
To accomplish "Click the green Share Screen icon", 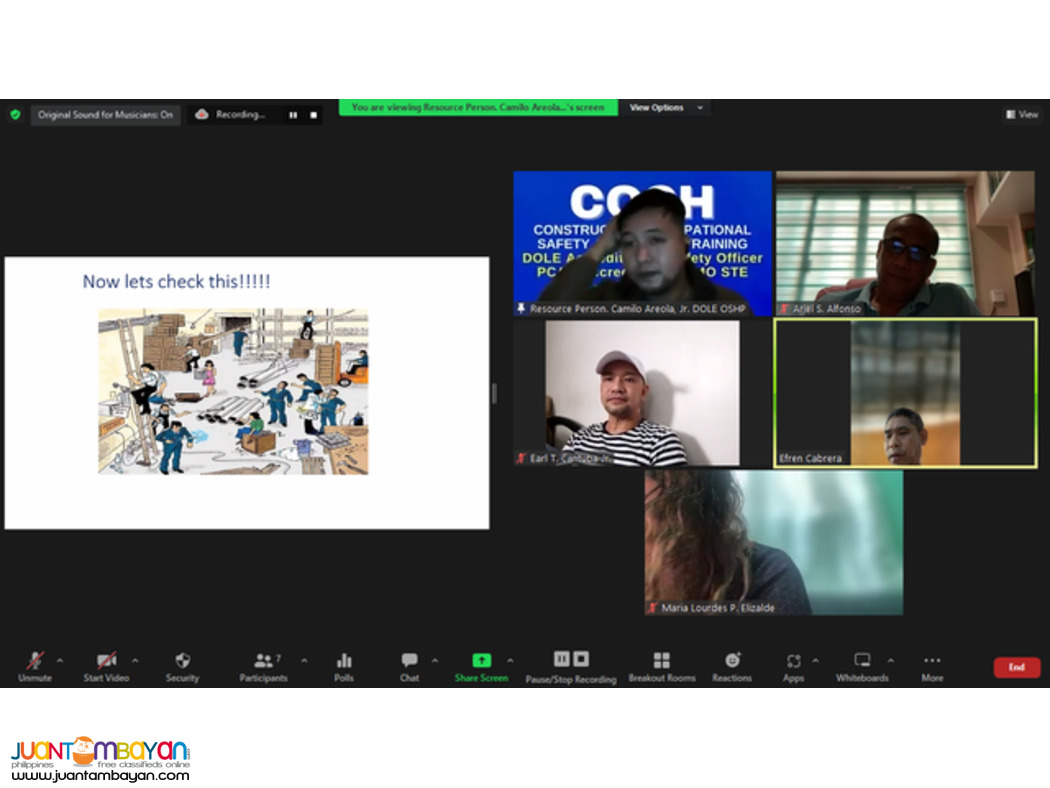I will click(x=481, y=660).
